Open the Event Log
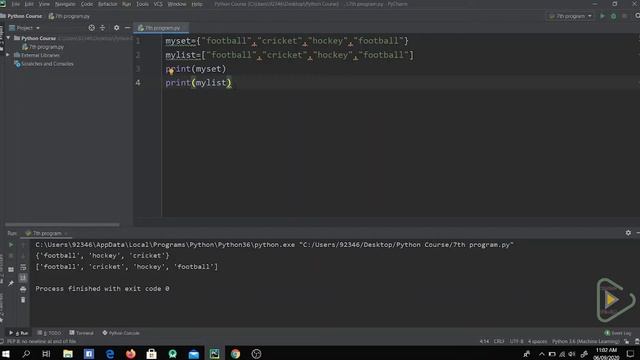 pos(618,333)
